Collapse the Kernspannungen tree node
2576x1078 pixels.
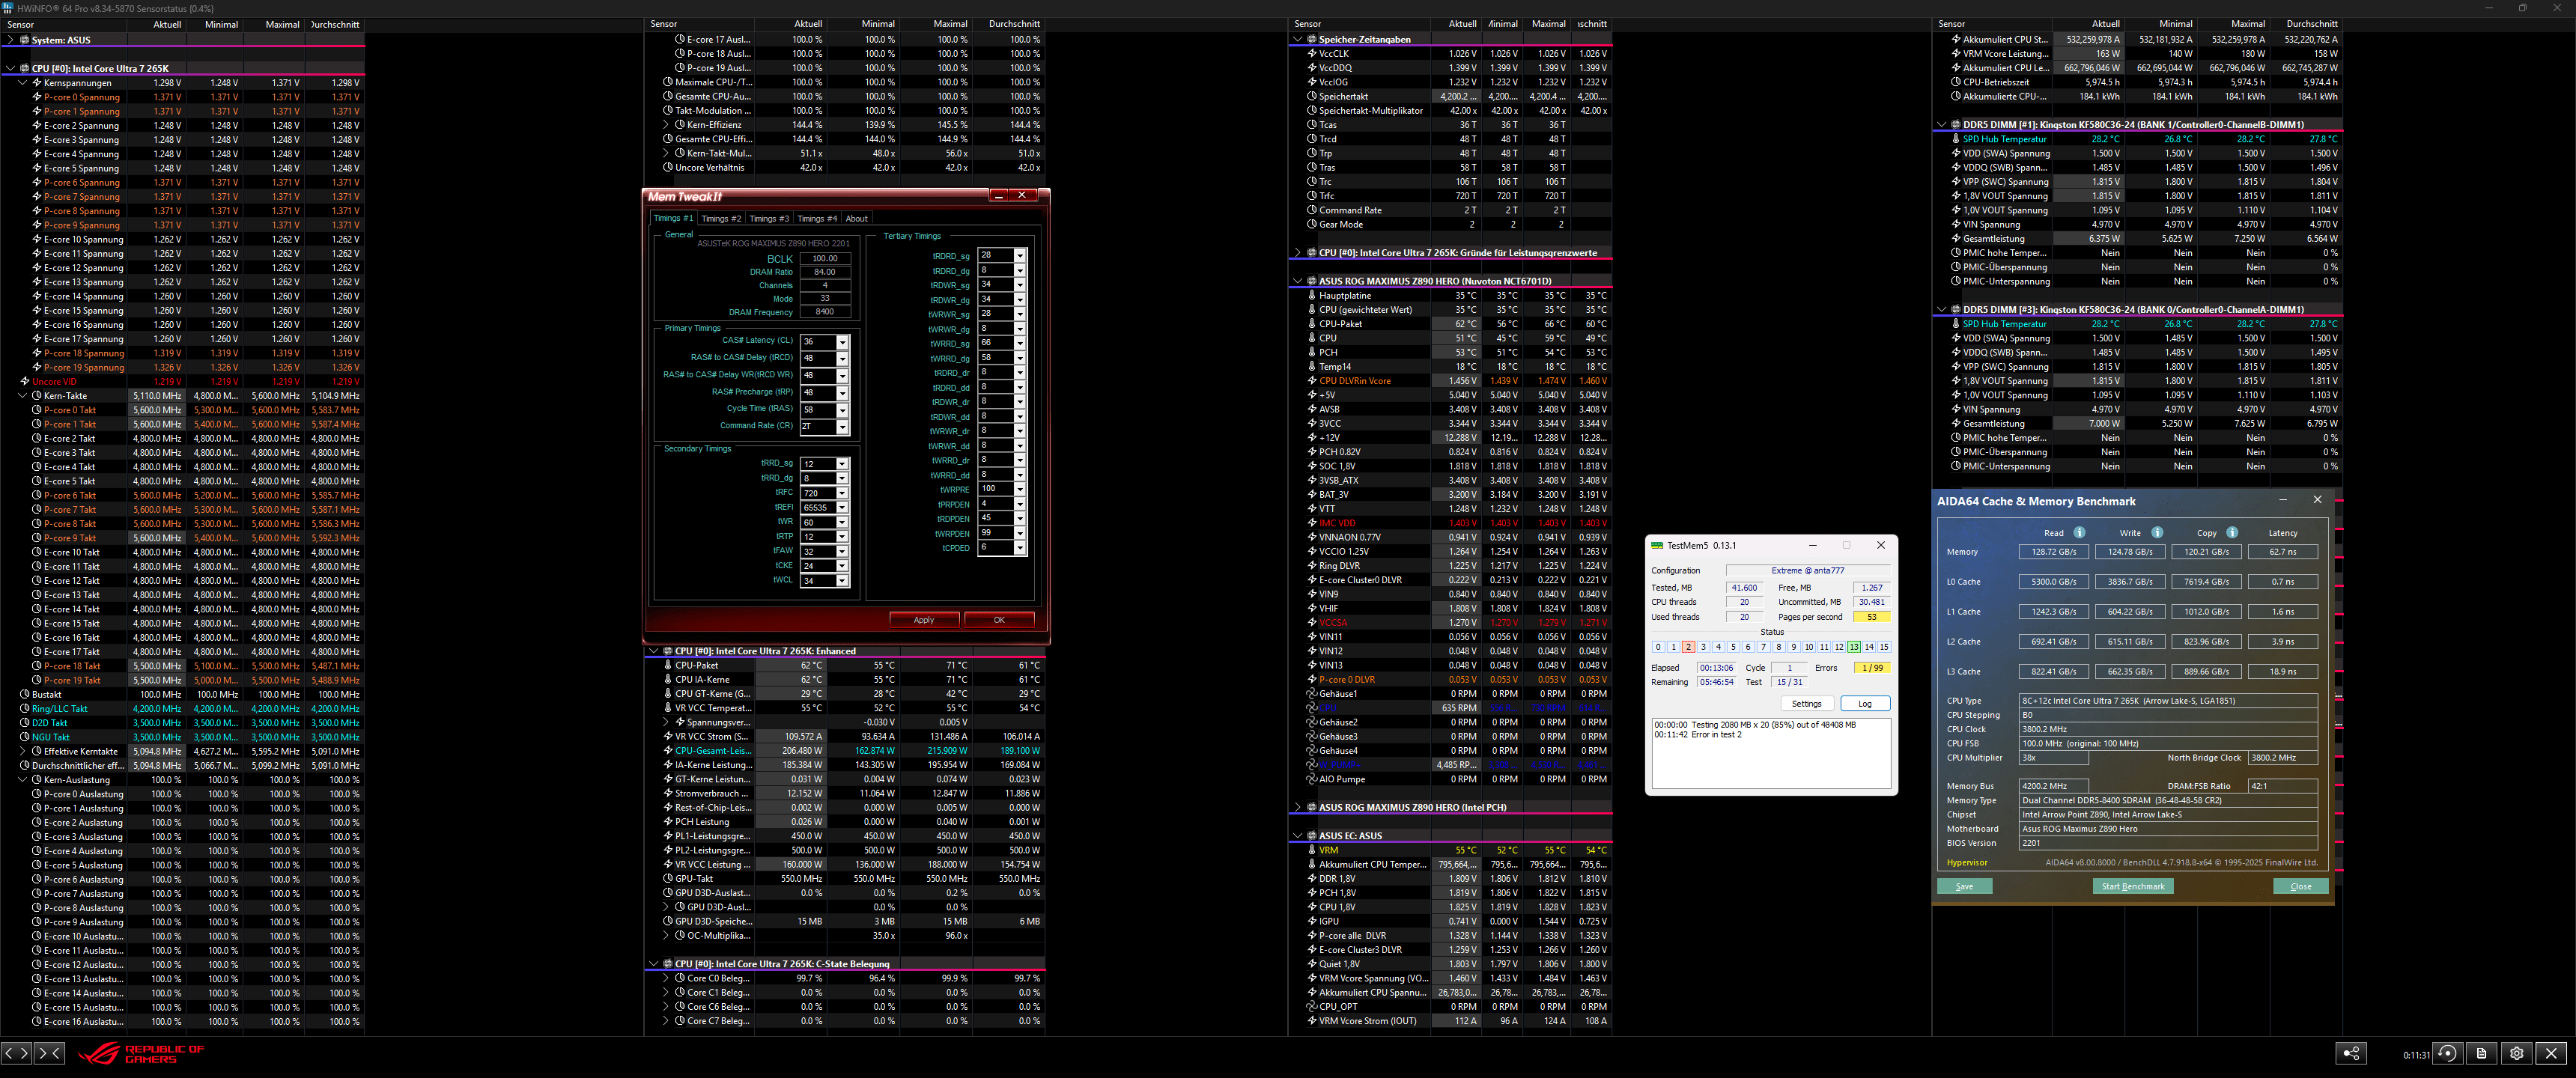(x=23, y=83)
